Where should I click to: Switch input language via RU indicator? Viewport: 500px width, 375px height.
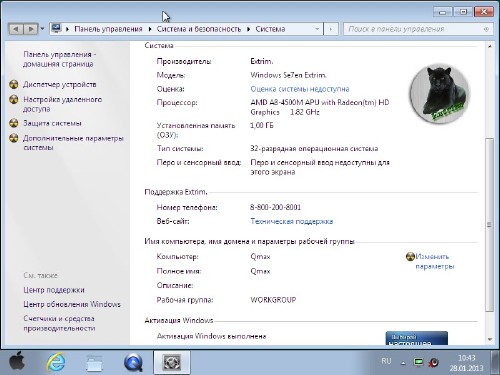point(386,361)
